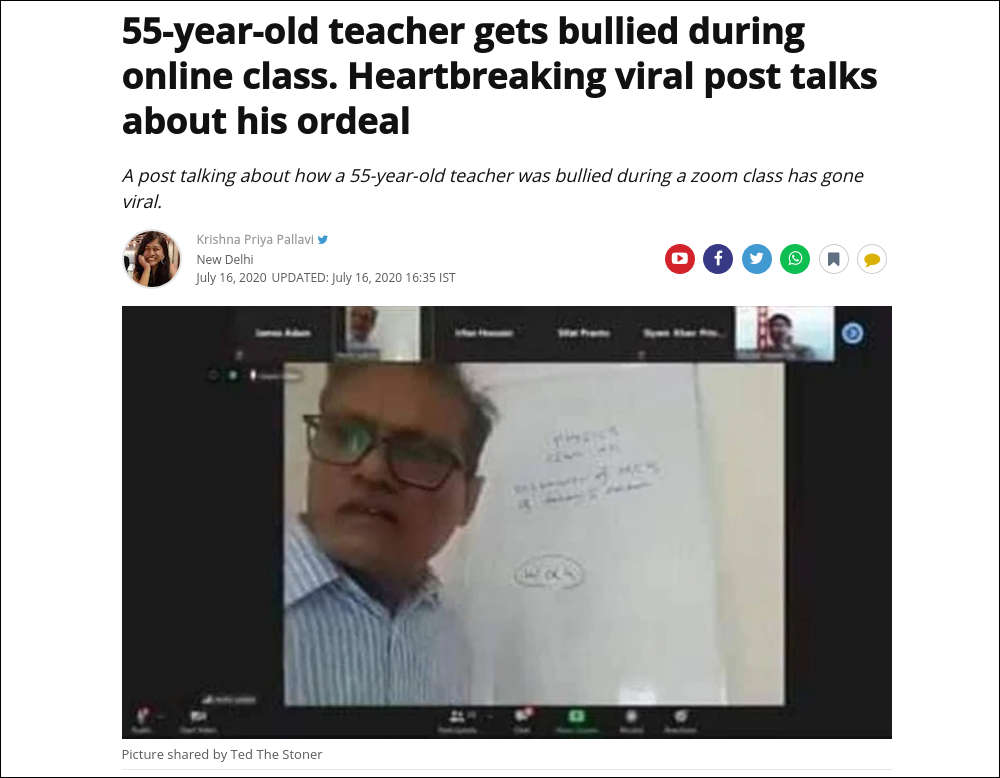Click the Picture shared by caption
Viewport: 1000px width, 778px height.
point(222,754)
